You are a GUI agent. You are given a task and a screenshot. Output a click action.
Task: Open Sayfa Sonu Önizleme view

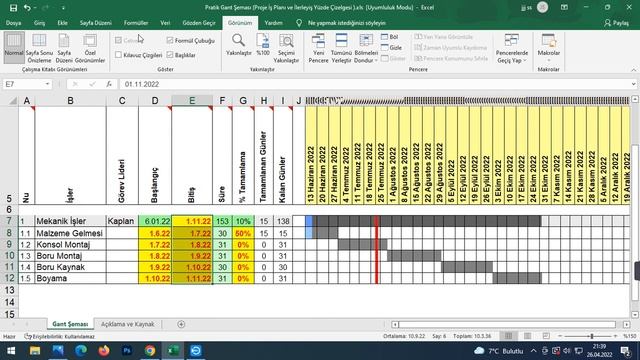click(39, 48)
